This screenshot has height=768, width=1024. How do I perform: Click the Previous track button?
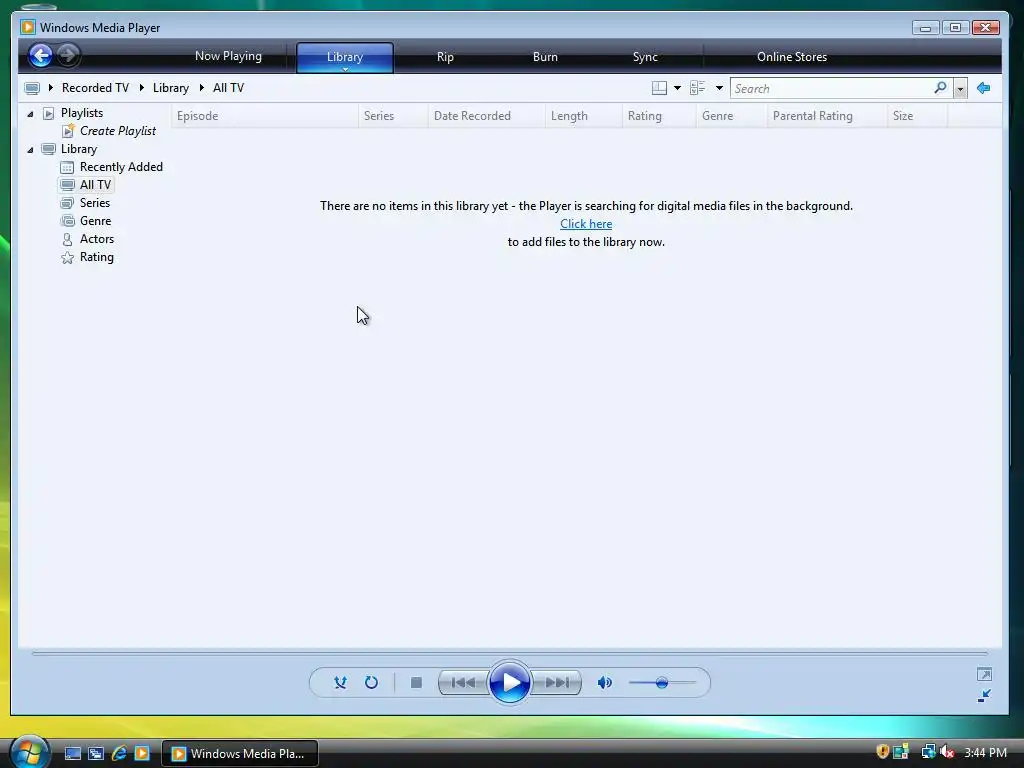(463, 683)
